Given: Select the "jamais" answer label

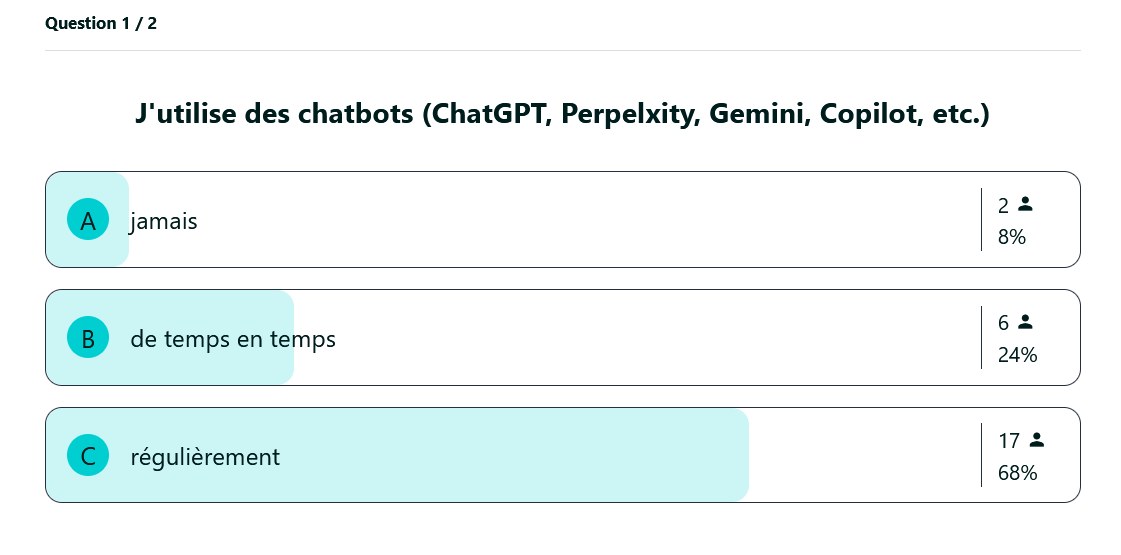Looking at the screenshot, I should click(x=164, y=221).
